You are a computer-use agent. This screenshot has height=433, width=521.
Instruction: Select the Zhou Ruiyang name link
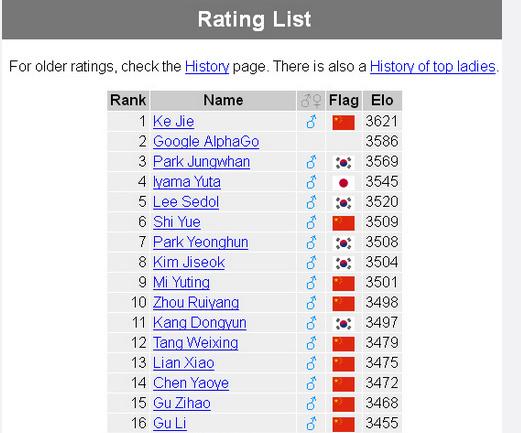pos(196,303)
